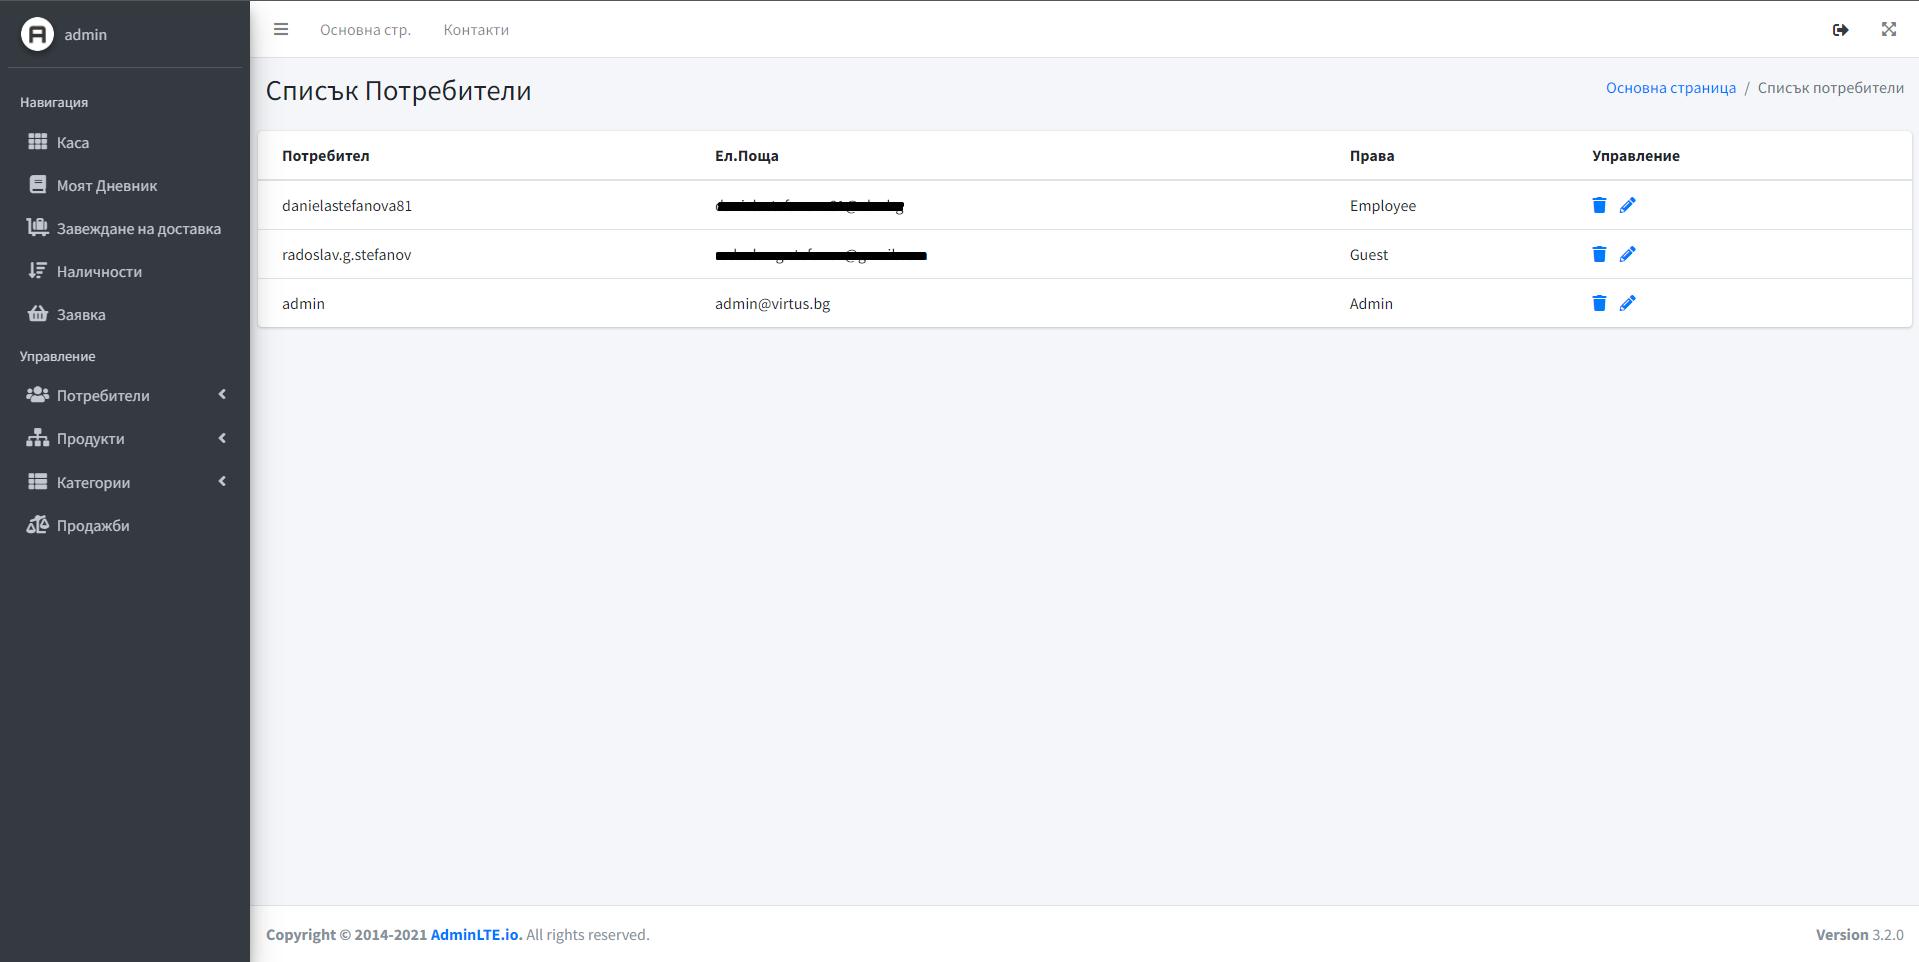
Task: Follow the Основна страница breadcrumb link
Action: (1670, 87)
